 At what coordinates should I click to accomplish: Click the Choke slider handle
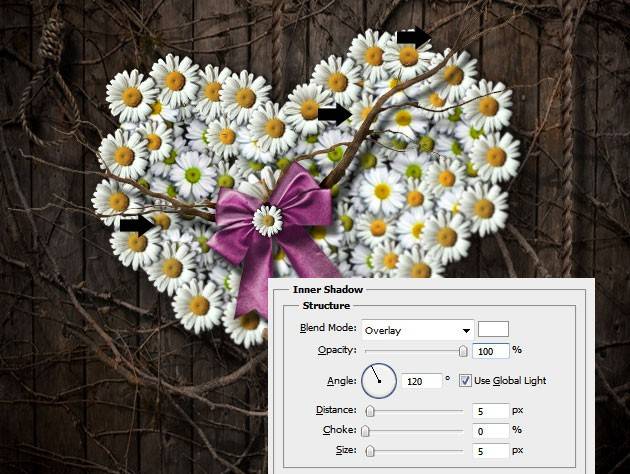point(365,431)
